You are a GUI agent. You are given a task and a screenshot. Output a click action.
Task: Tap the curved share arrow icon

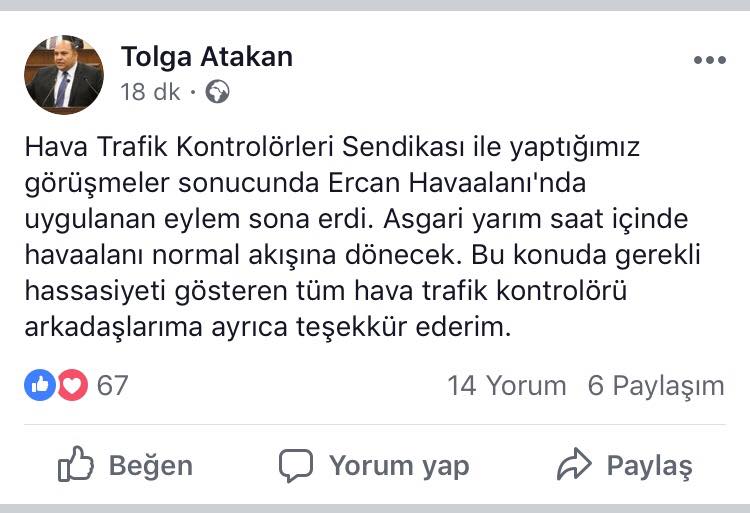pyautogui.click(x=575, y=465)
